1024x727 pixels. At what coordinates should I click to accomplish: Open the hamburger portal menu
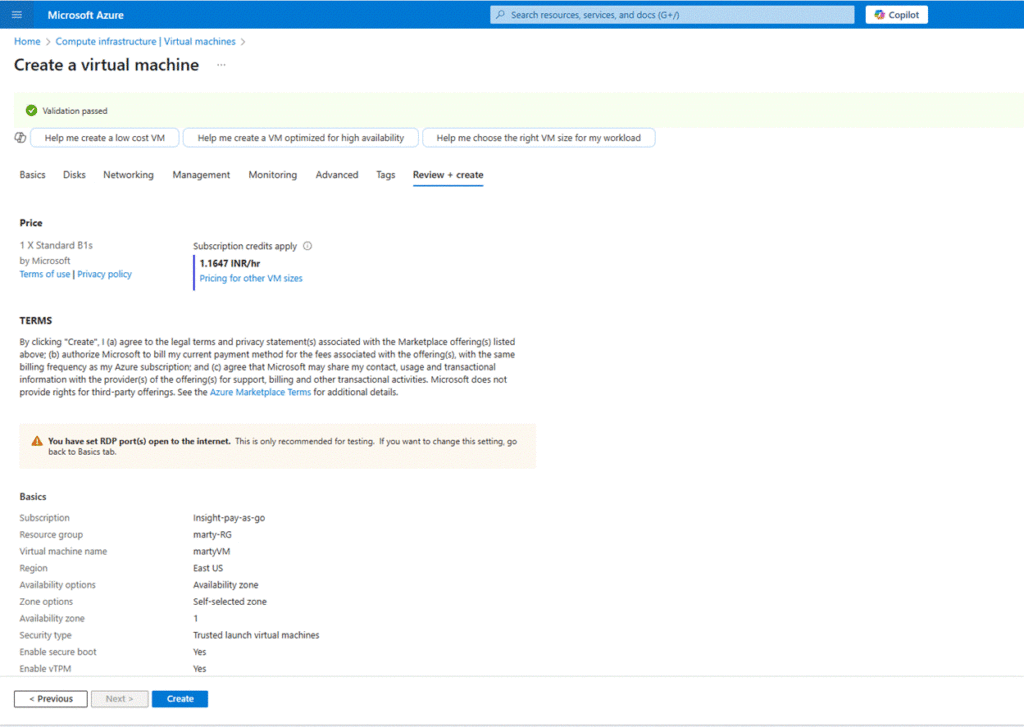[x=17, y=14]
